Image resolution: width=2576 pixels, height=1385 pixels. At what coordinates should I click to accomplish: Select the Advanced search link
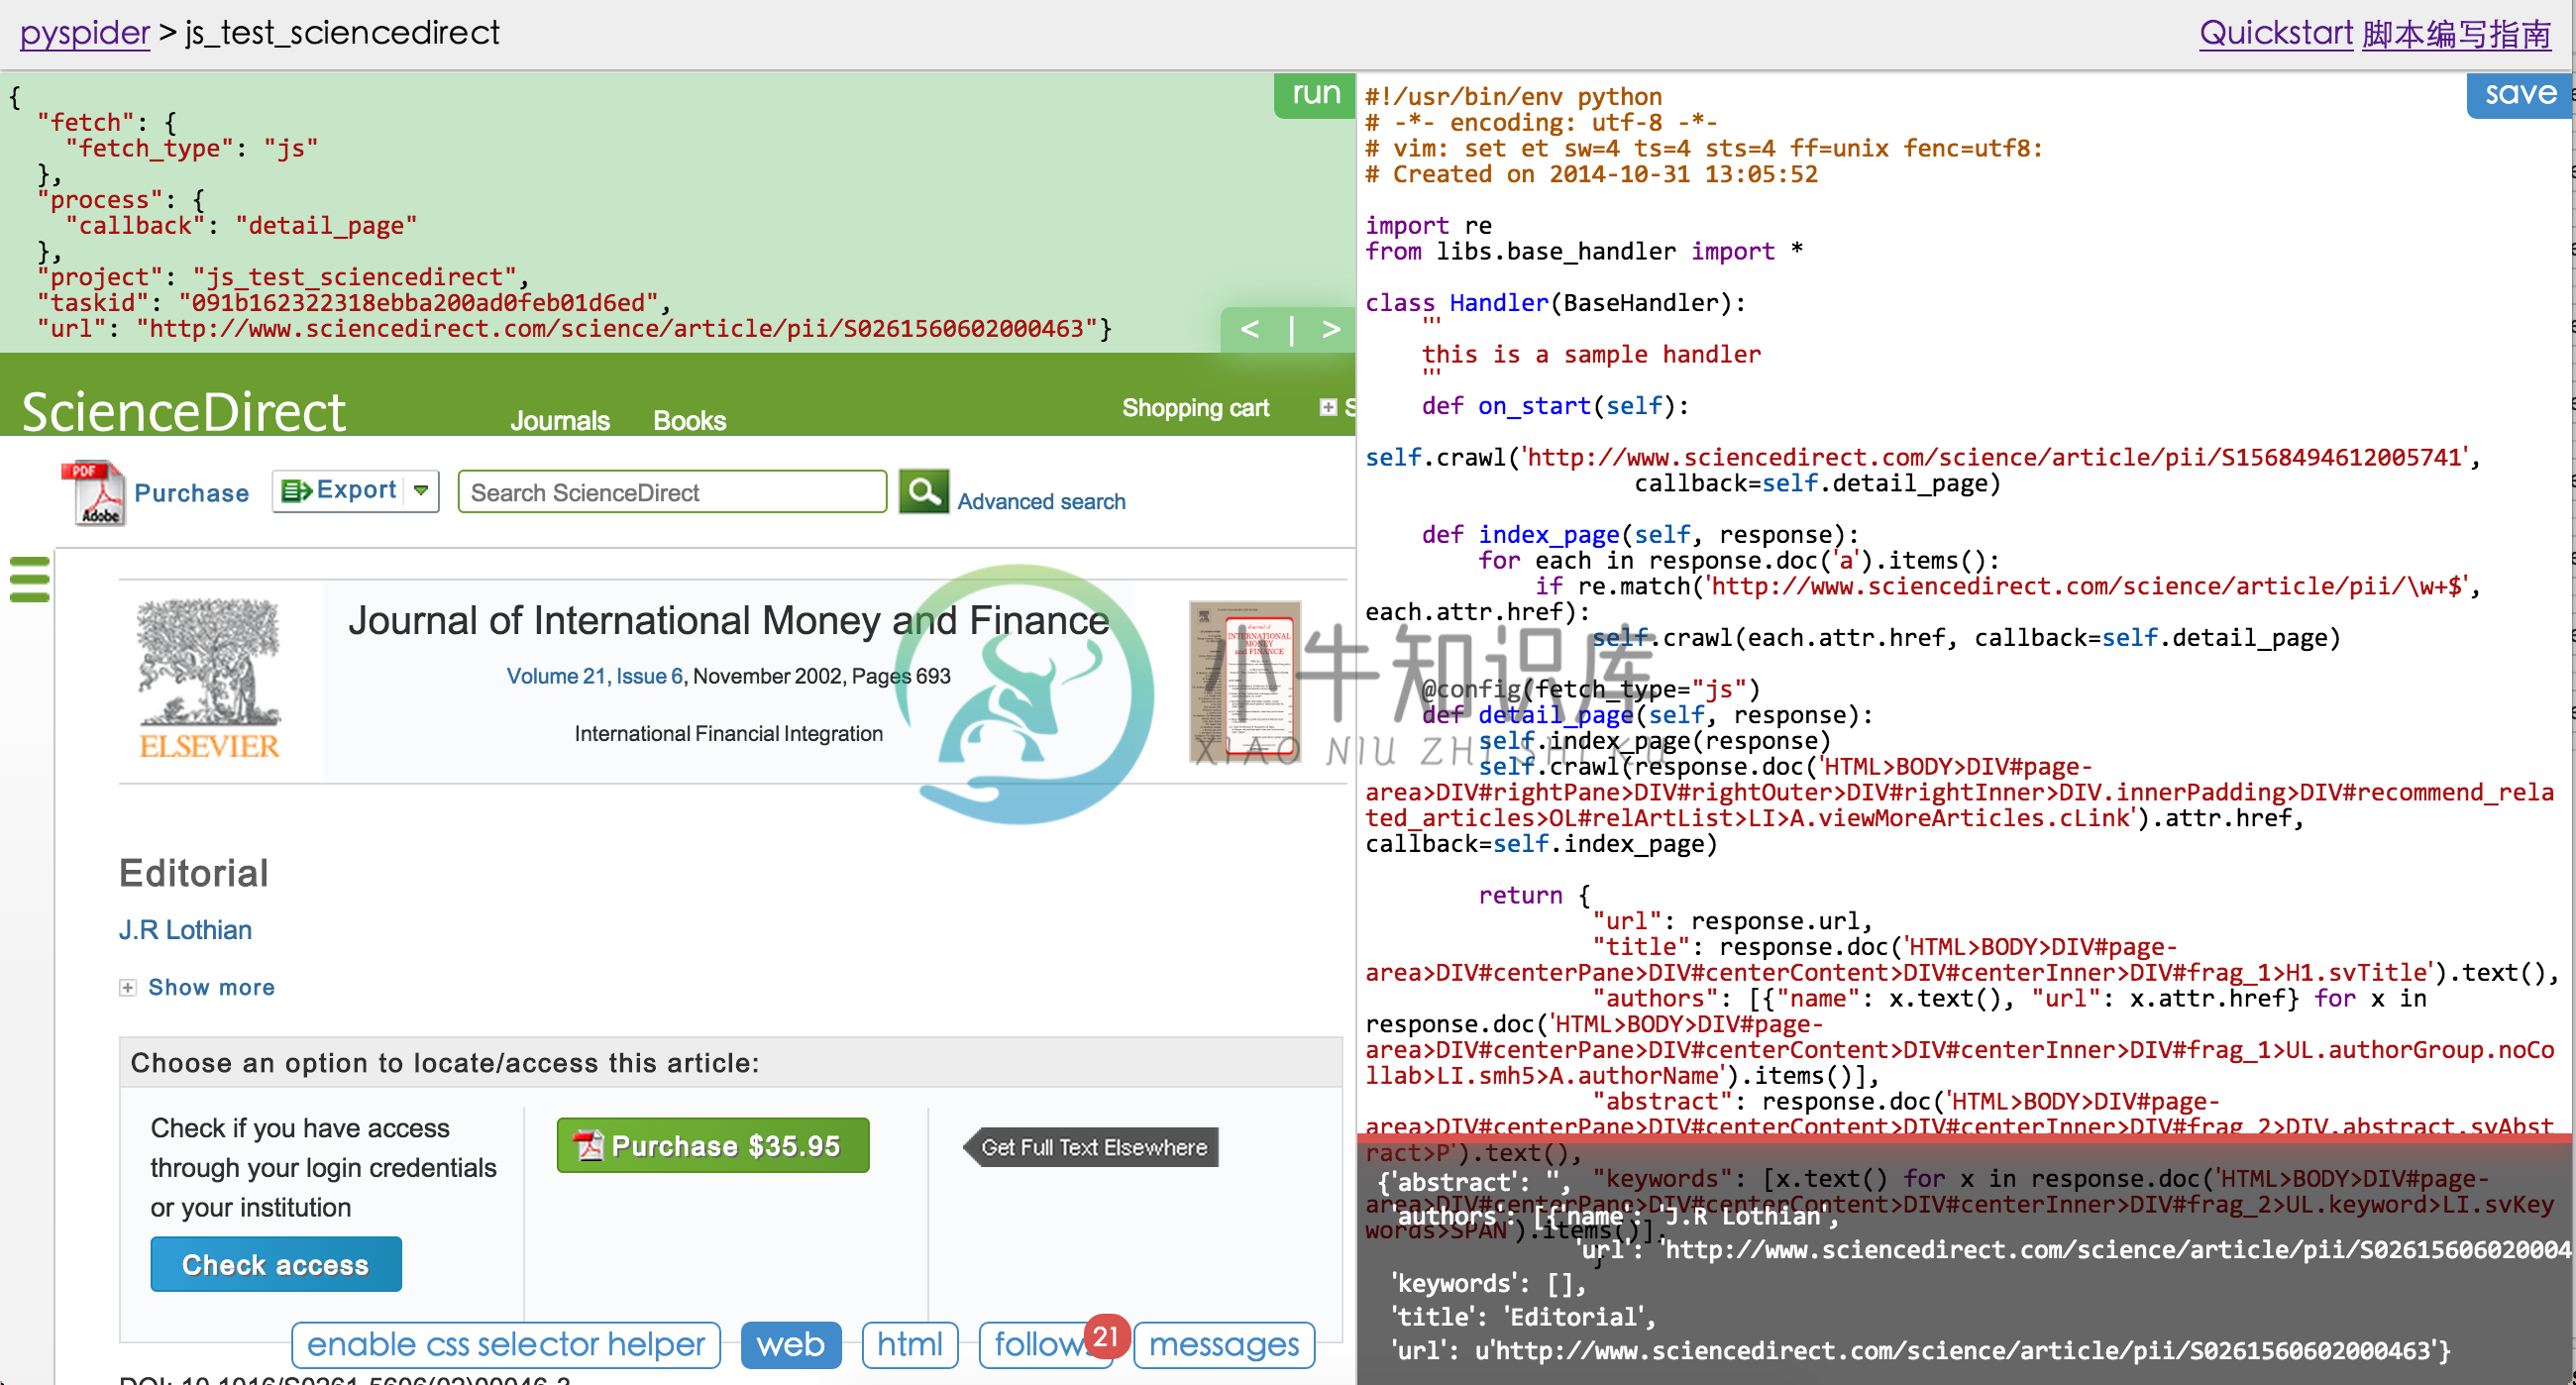click(1043, 501)
